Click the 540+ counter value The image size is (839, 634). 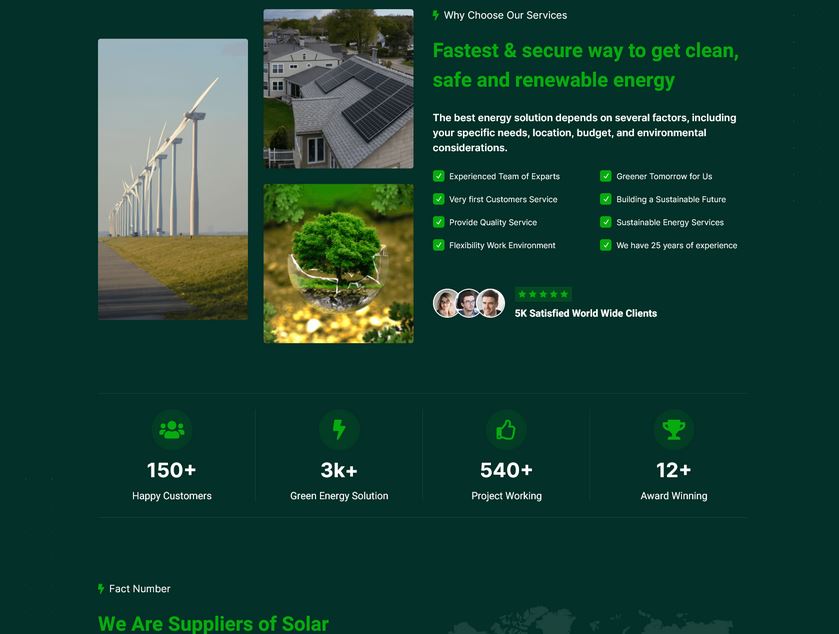506,470
